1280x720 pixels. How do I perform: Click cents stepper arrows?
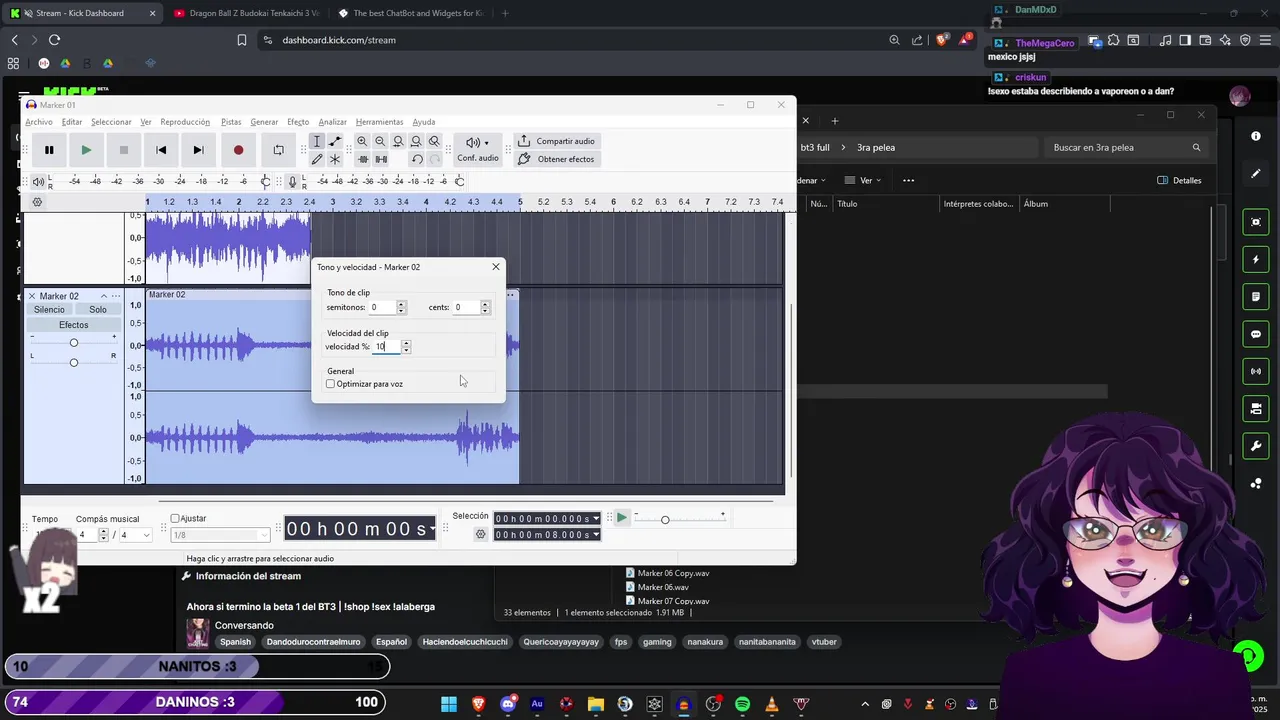485,307
